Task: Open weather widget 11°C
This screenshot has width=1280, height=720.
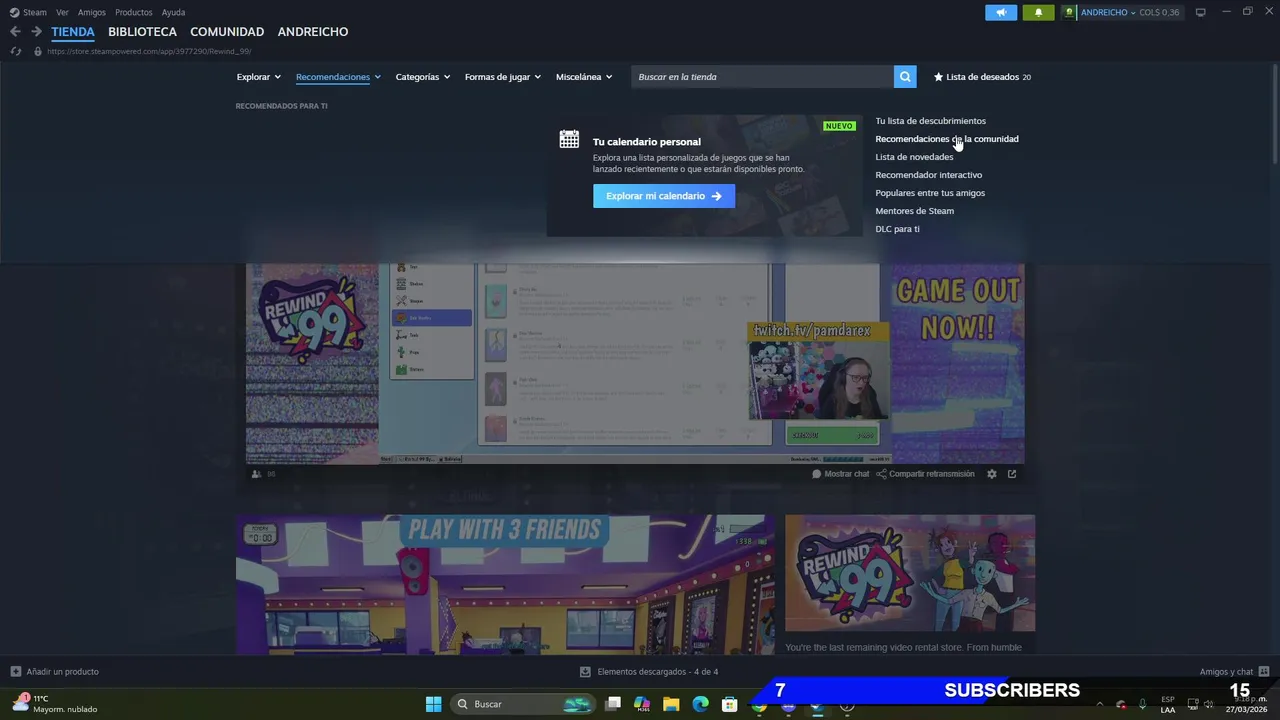Action: [x=55, y=704]
